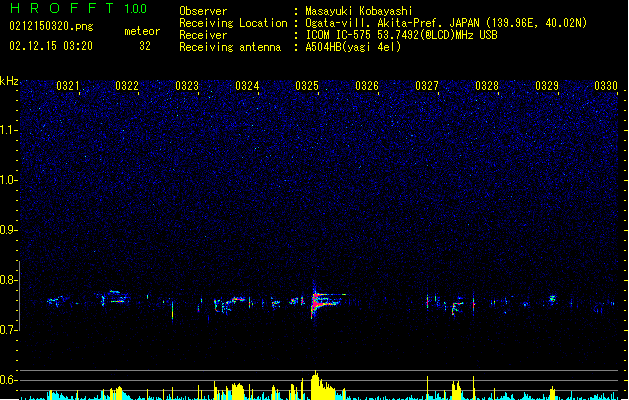Click the 0328 time marker
This screenshot has height=400, width=629.
pyautogui.click(x=487, y=86)
